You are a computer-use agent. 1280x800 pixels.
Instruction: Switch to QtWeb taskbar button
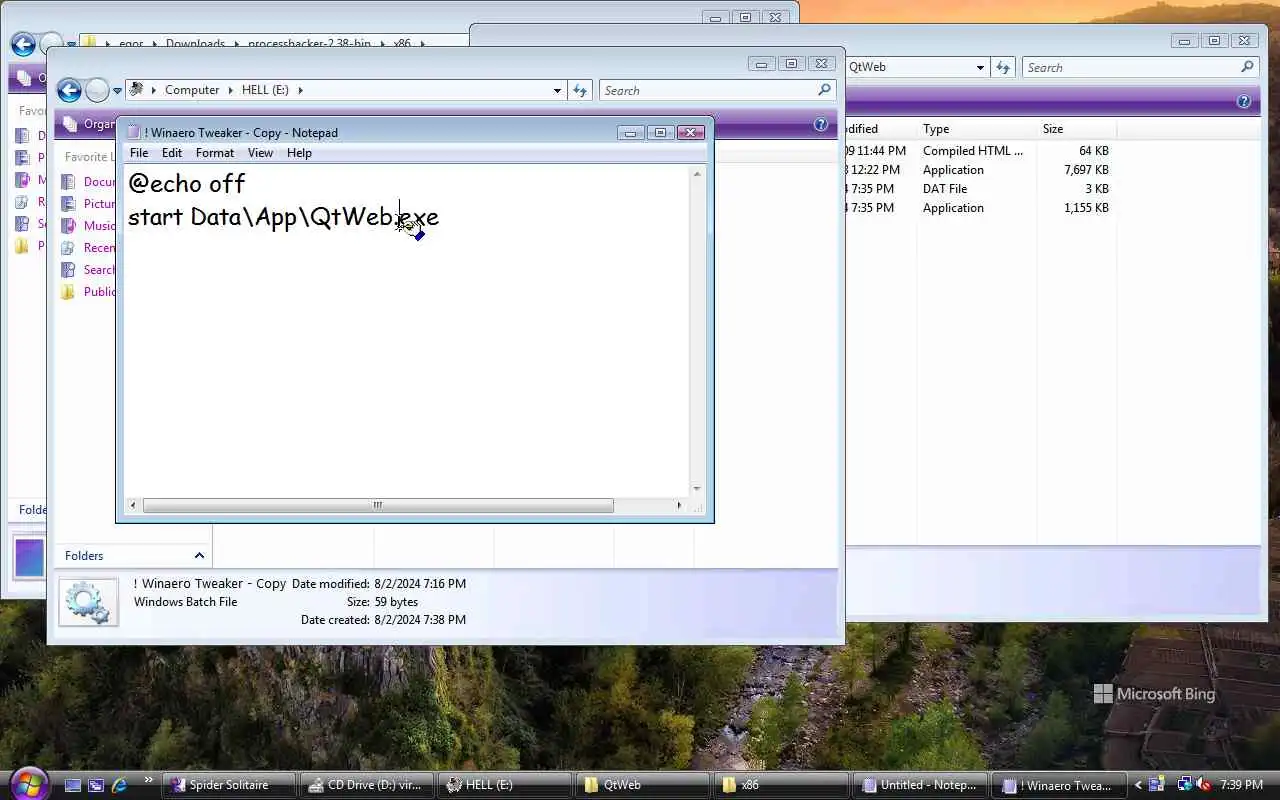pos(644,785)
